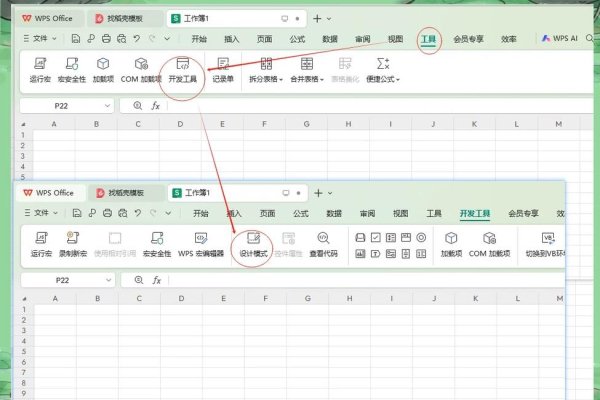Insert the label (T) form control
Screen dimensions: 600x400
point(375,253)
